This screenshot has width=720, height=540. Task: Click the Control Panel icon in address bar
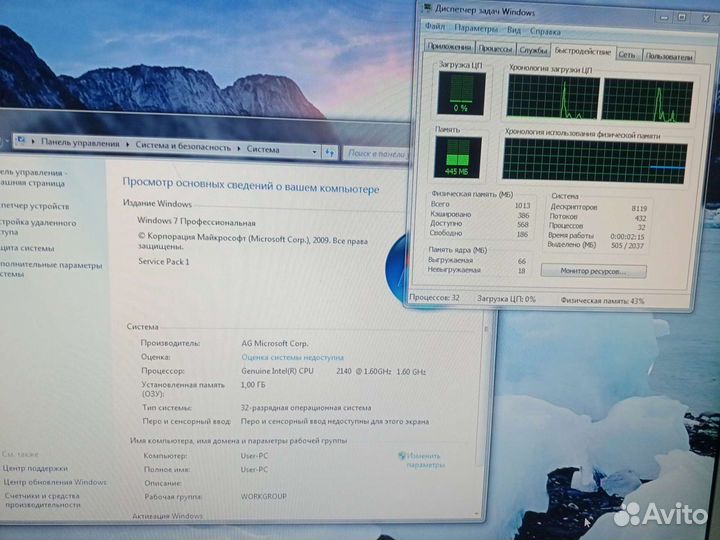click(21, 140)
